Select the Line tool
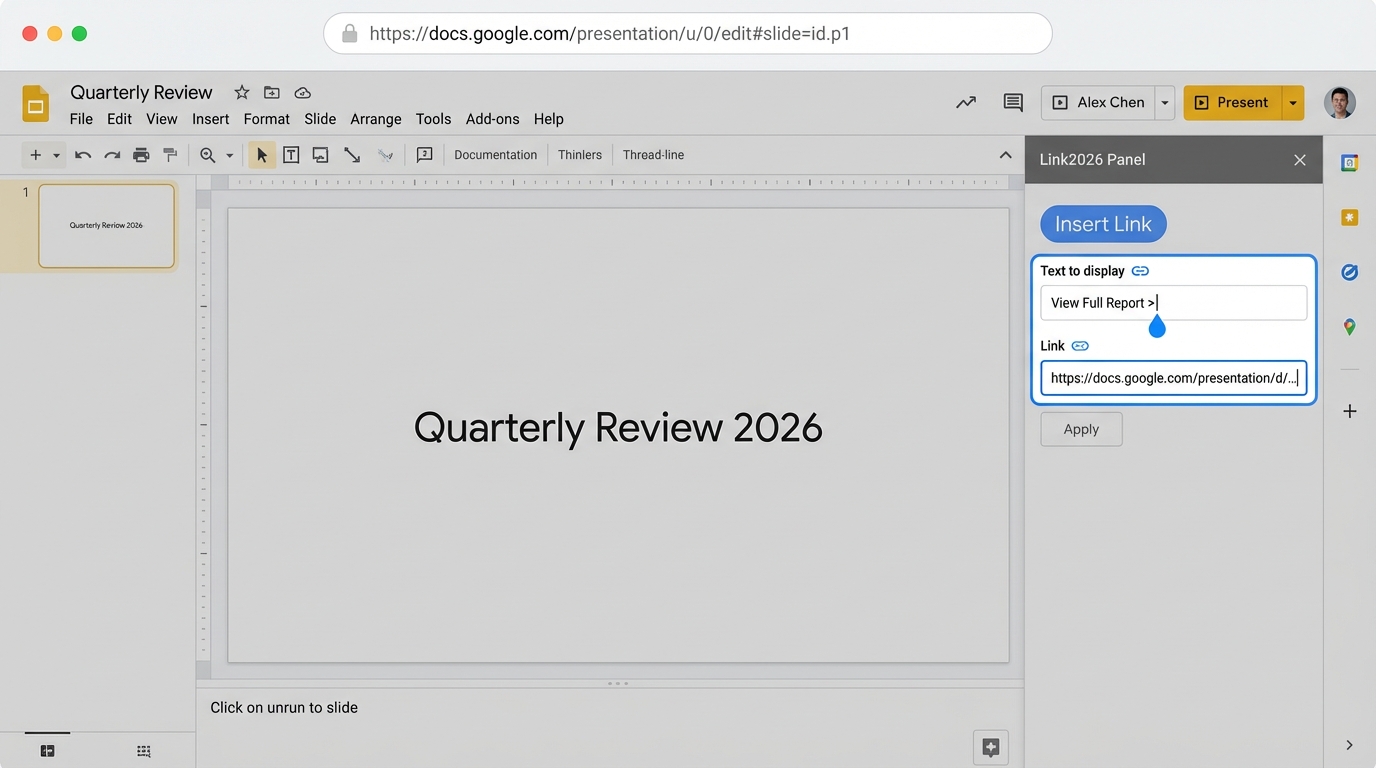 pyautogui.click(x=352, y=155)
